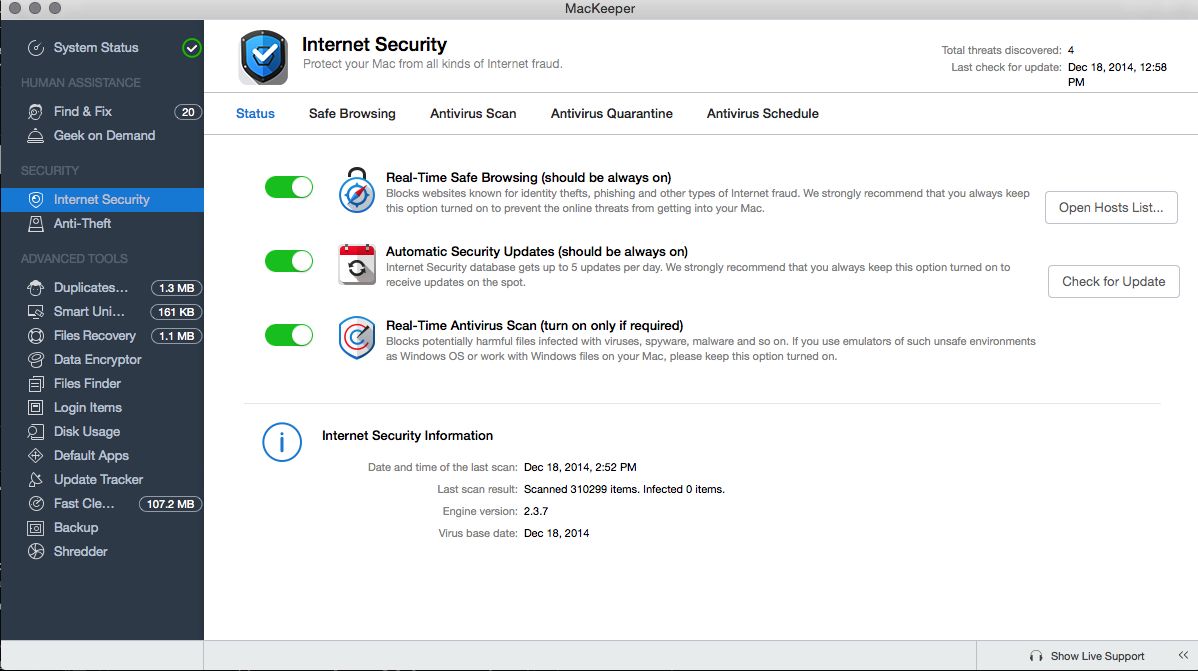This screenshot has height=671, width=1198.
Task: Open the Backup tool label
Action: tap(76, 528)
